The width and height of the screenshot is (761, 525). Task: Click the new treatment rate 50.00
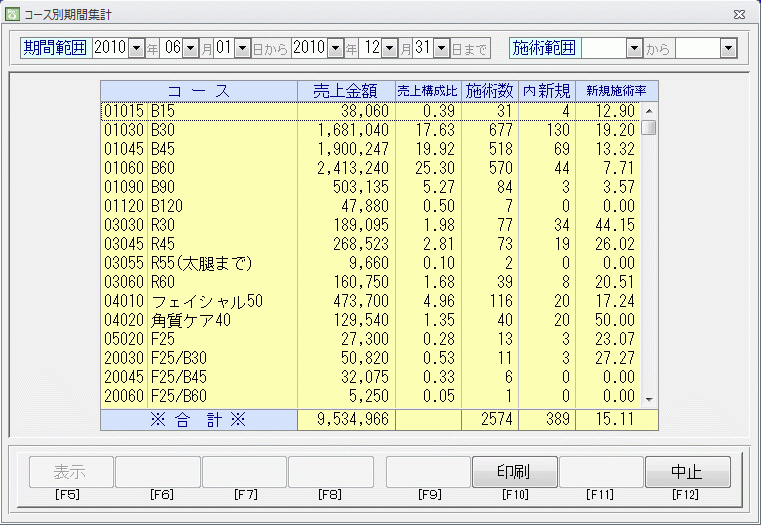[615, 320]
